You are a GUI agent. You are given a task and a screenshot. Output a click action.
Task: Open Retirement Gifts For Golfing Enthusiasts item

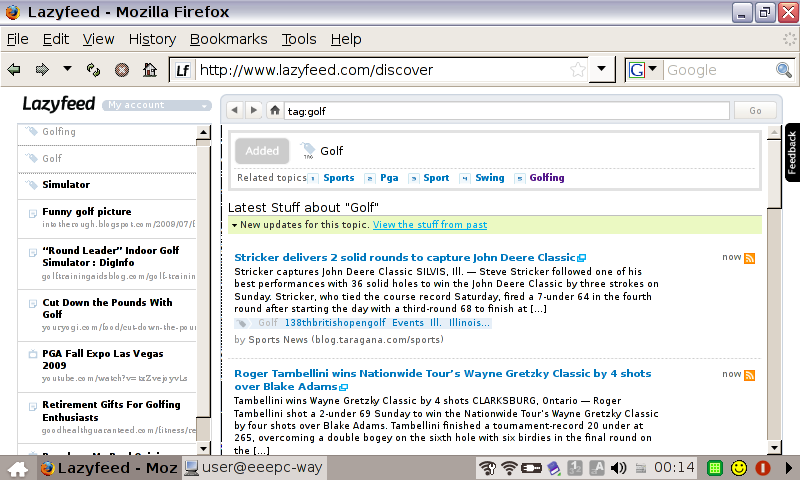tap(111, 411)
